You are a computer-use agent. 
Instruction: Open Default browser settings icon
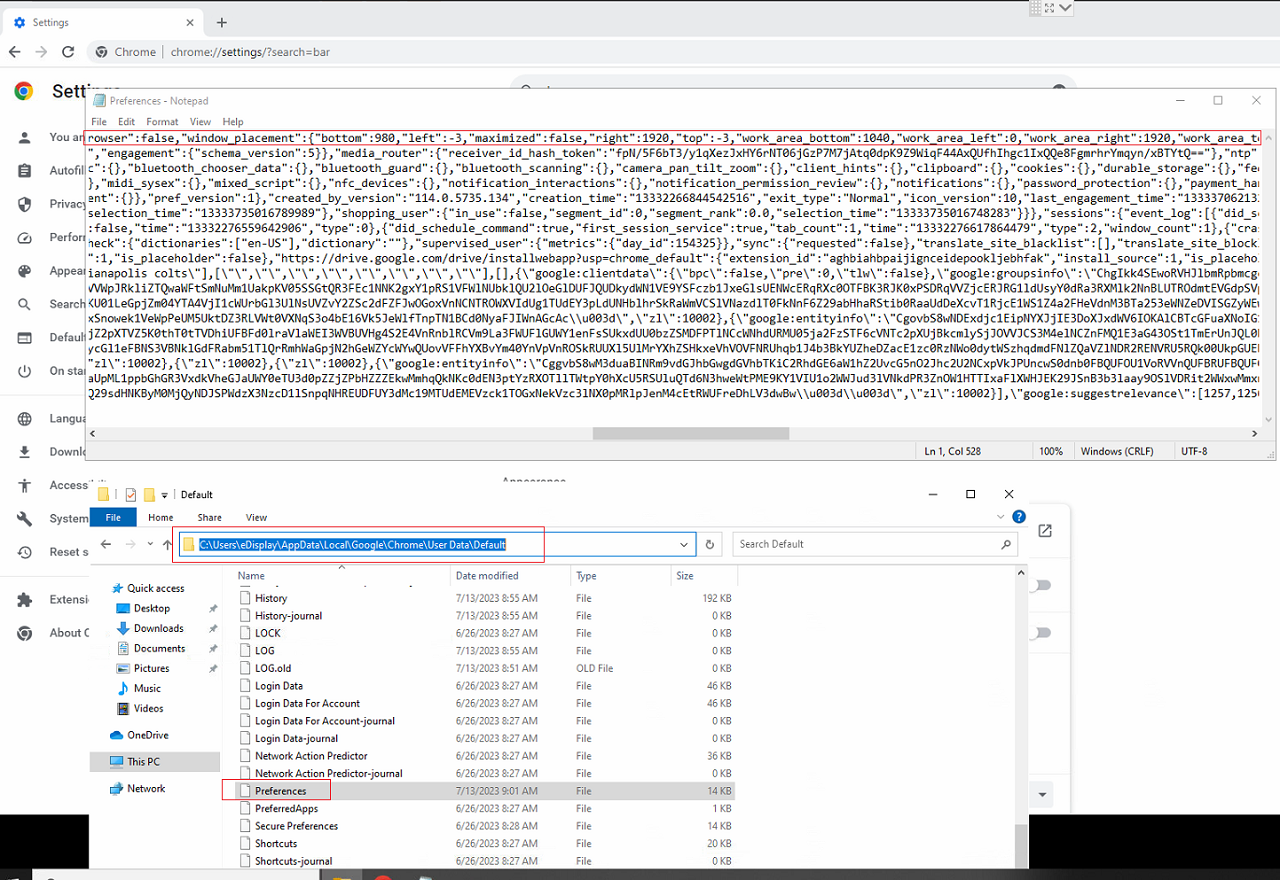point(25,338)
